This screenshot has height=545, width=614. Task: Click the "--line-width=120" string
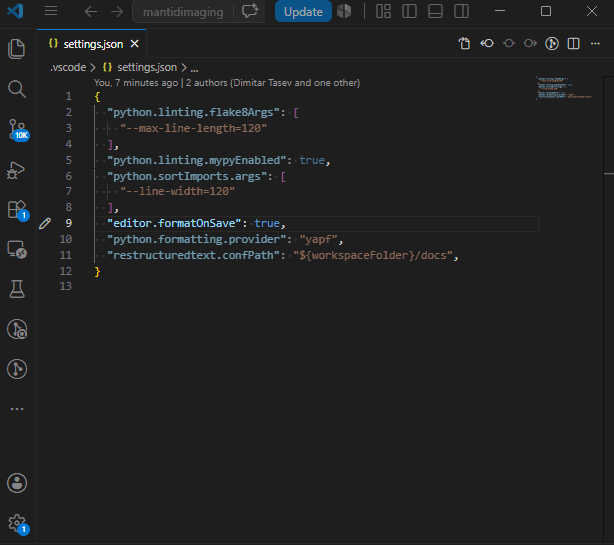177,191
